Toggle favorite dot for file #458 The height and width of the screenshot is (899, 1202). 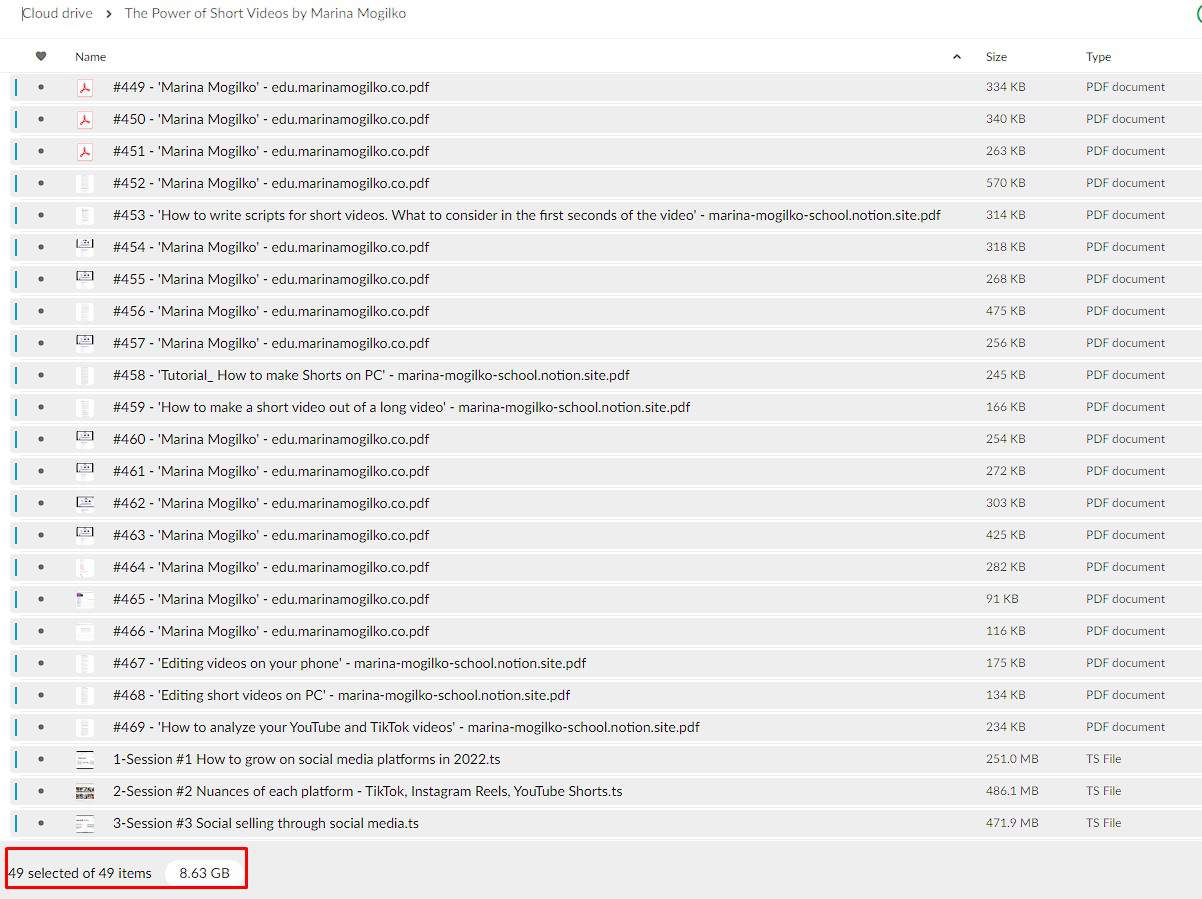point(41,375)
